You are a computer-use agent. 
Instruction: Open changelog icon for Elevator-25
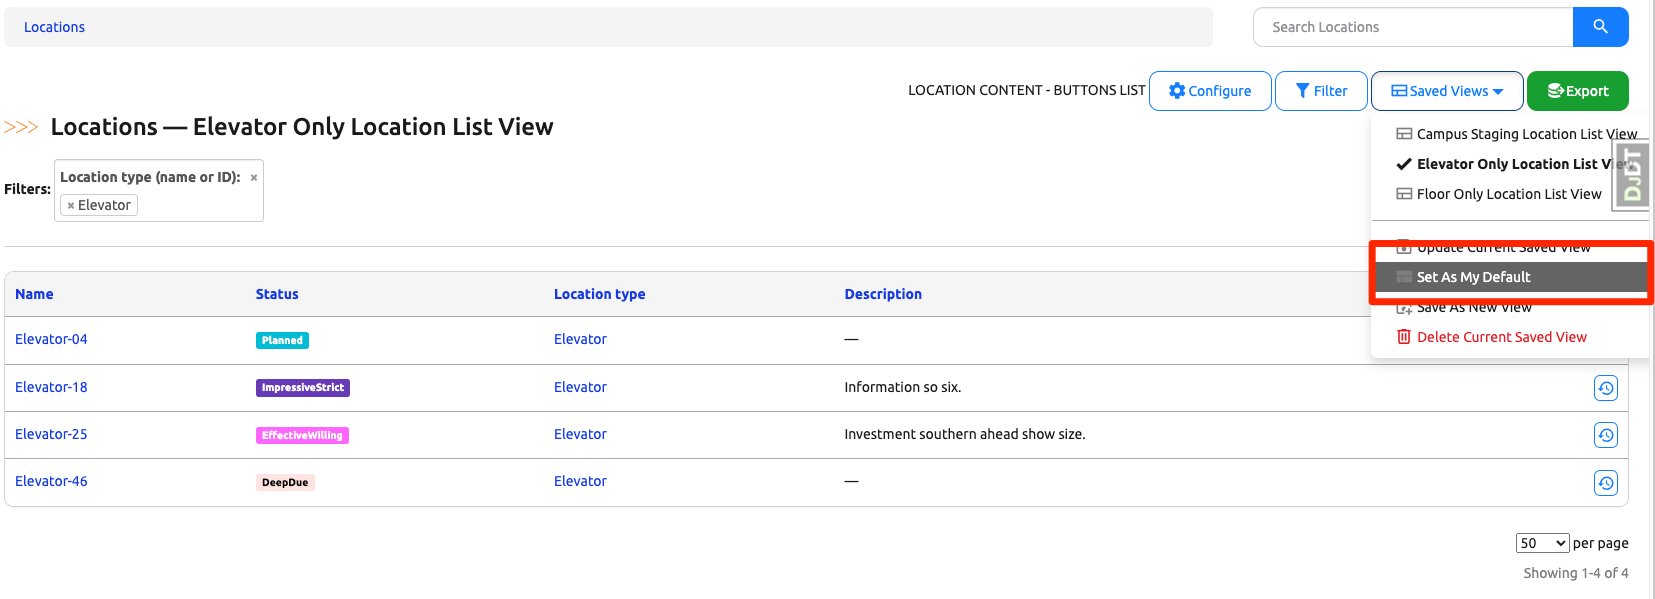1605,435
